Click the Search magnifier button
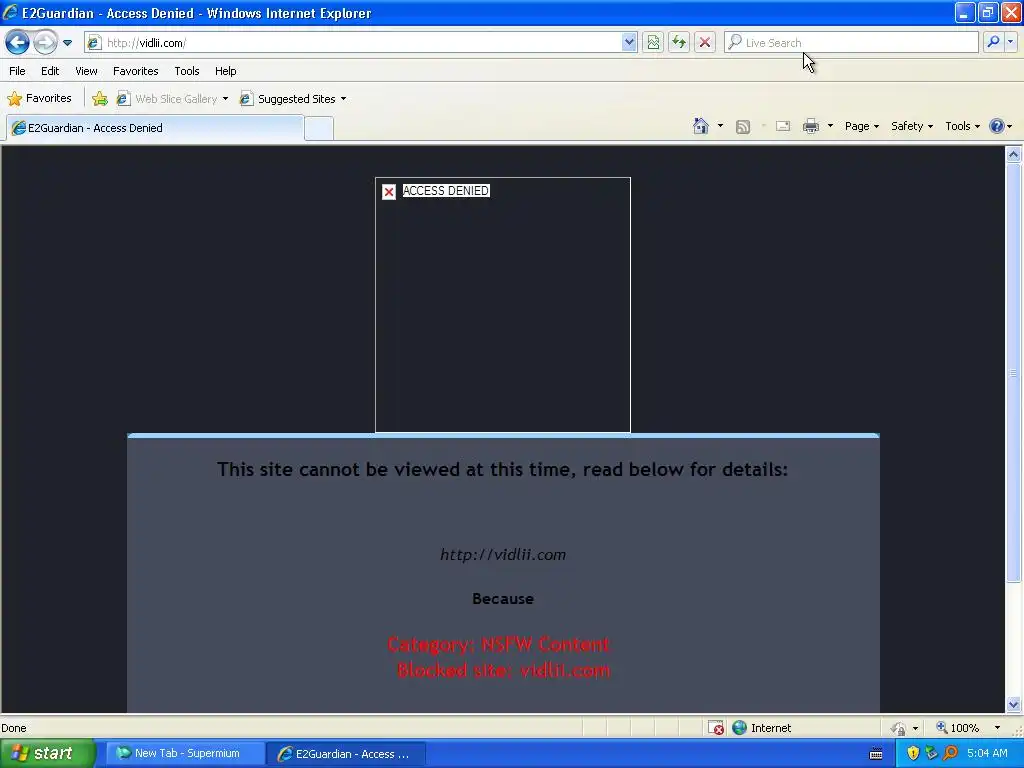Image resolution: width=1024 pixels, height=768 pixels. click(993, 42)
